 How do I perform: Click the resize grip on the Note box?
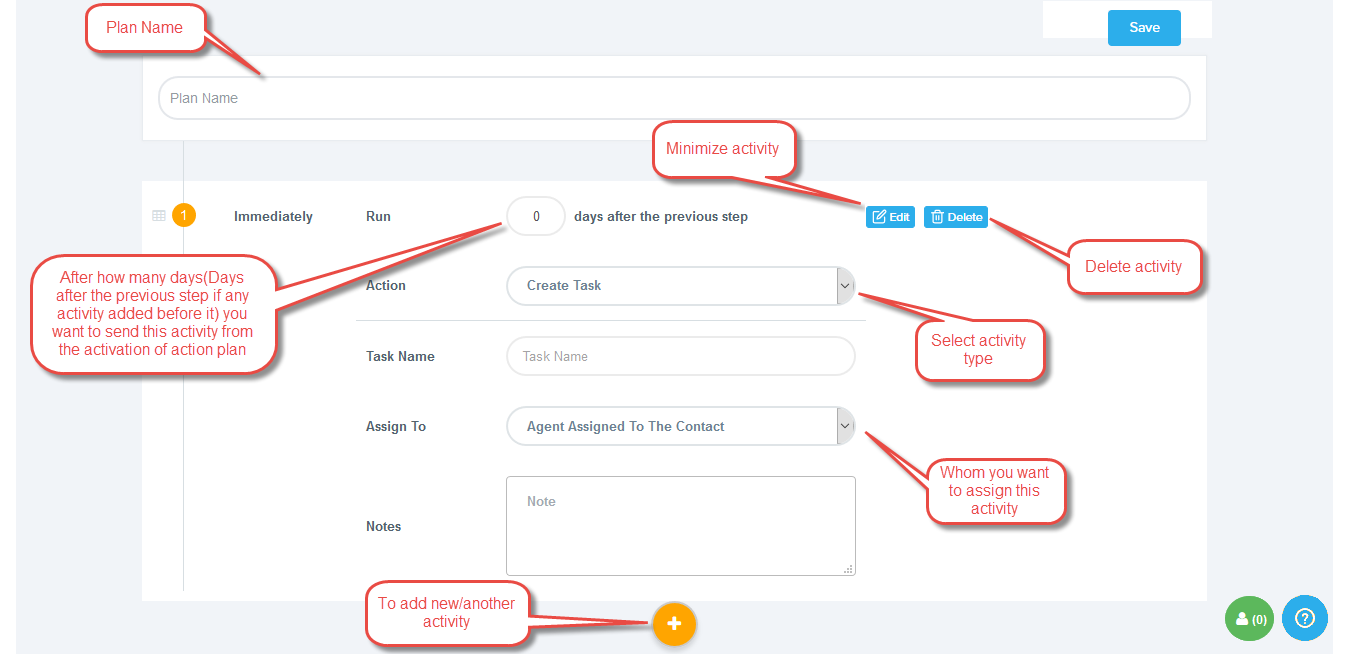848,568
